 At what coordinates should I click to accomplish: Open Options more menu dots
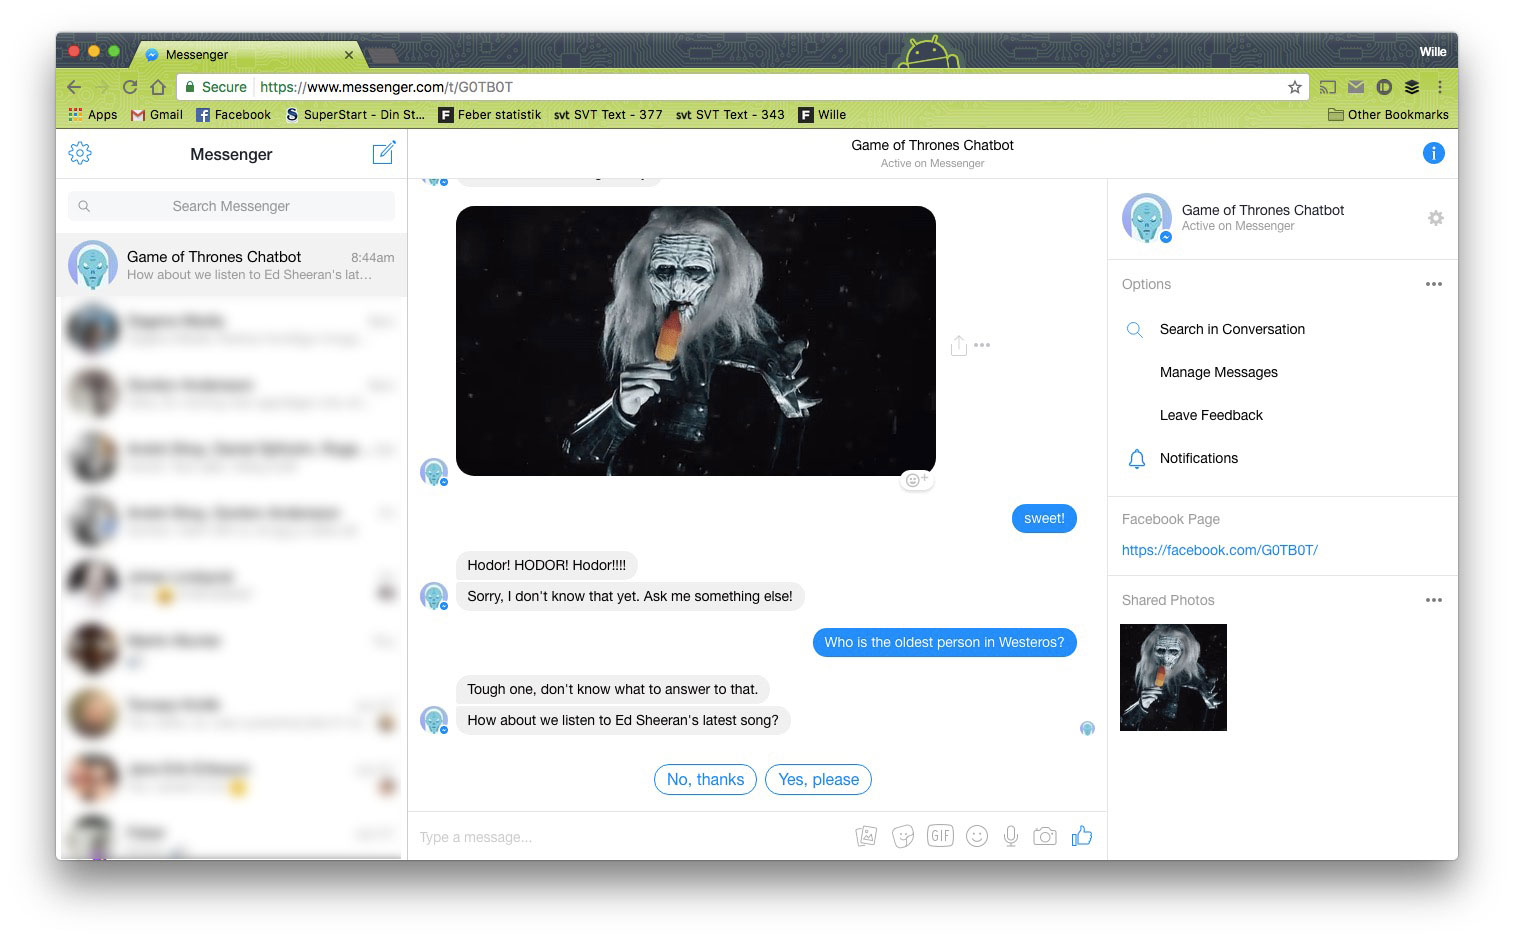[x=1434, y=284]
